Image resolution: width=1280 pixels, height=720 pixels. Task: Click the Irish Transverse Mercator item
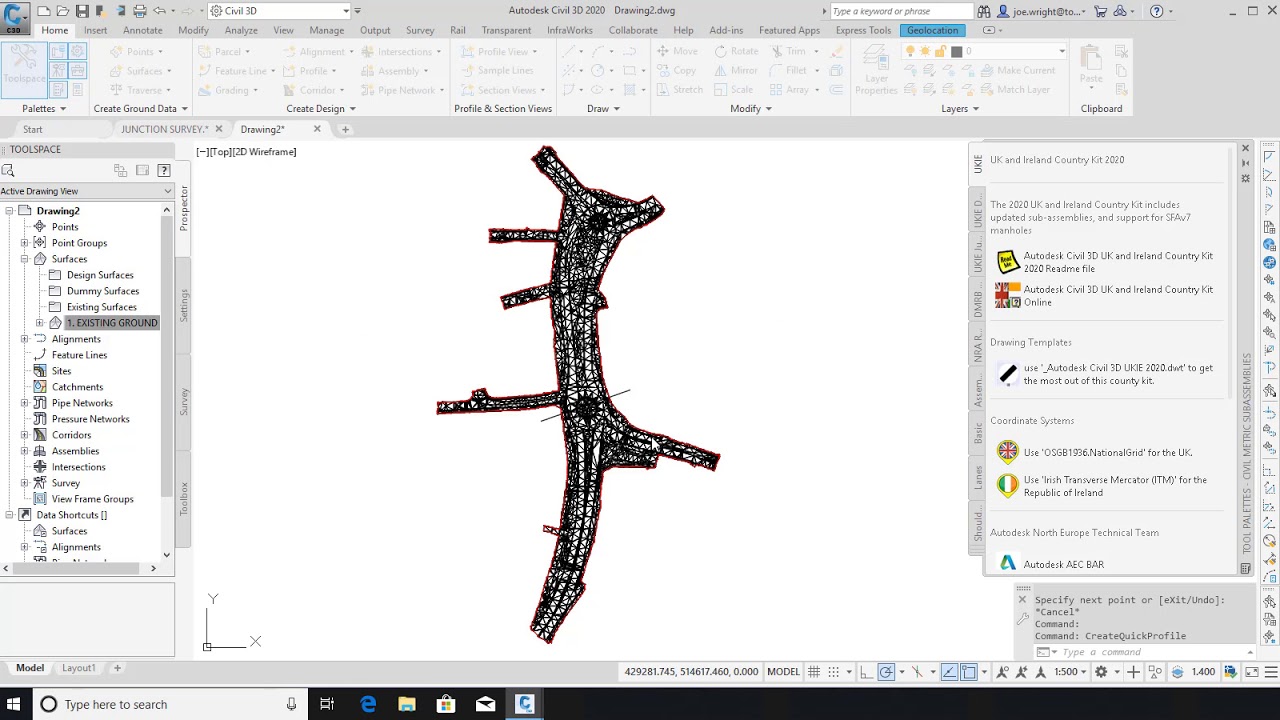(x=1102, y=486)
